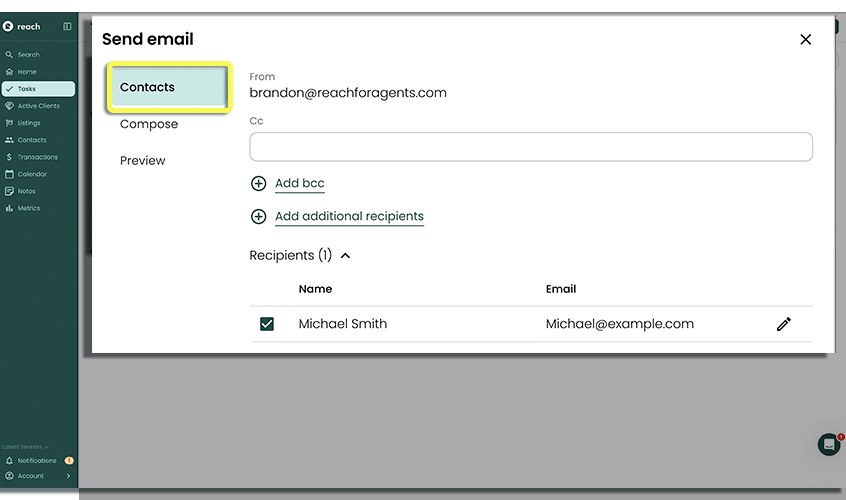Collapse the Recipients (1) list
This screenshot has width=846, height=500.
click(346, 256)
